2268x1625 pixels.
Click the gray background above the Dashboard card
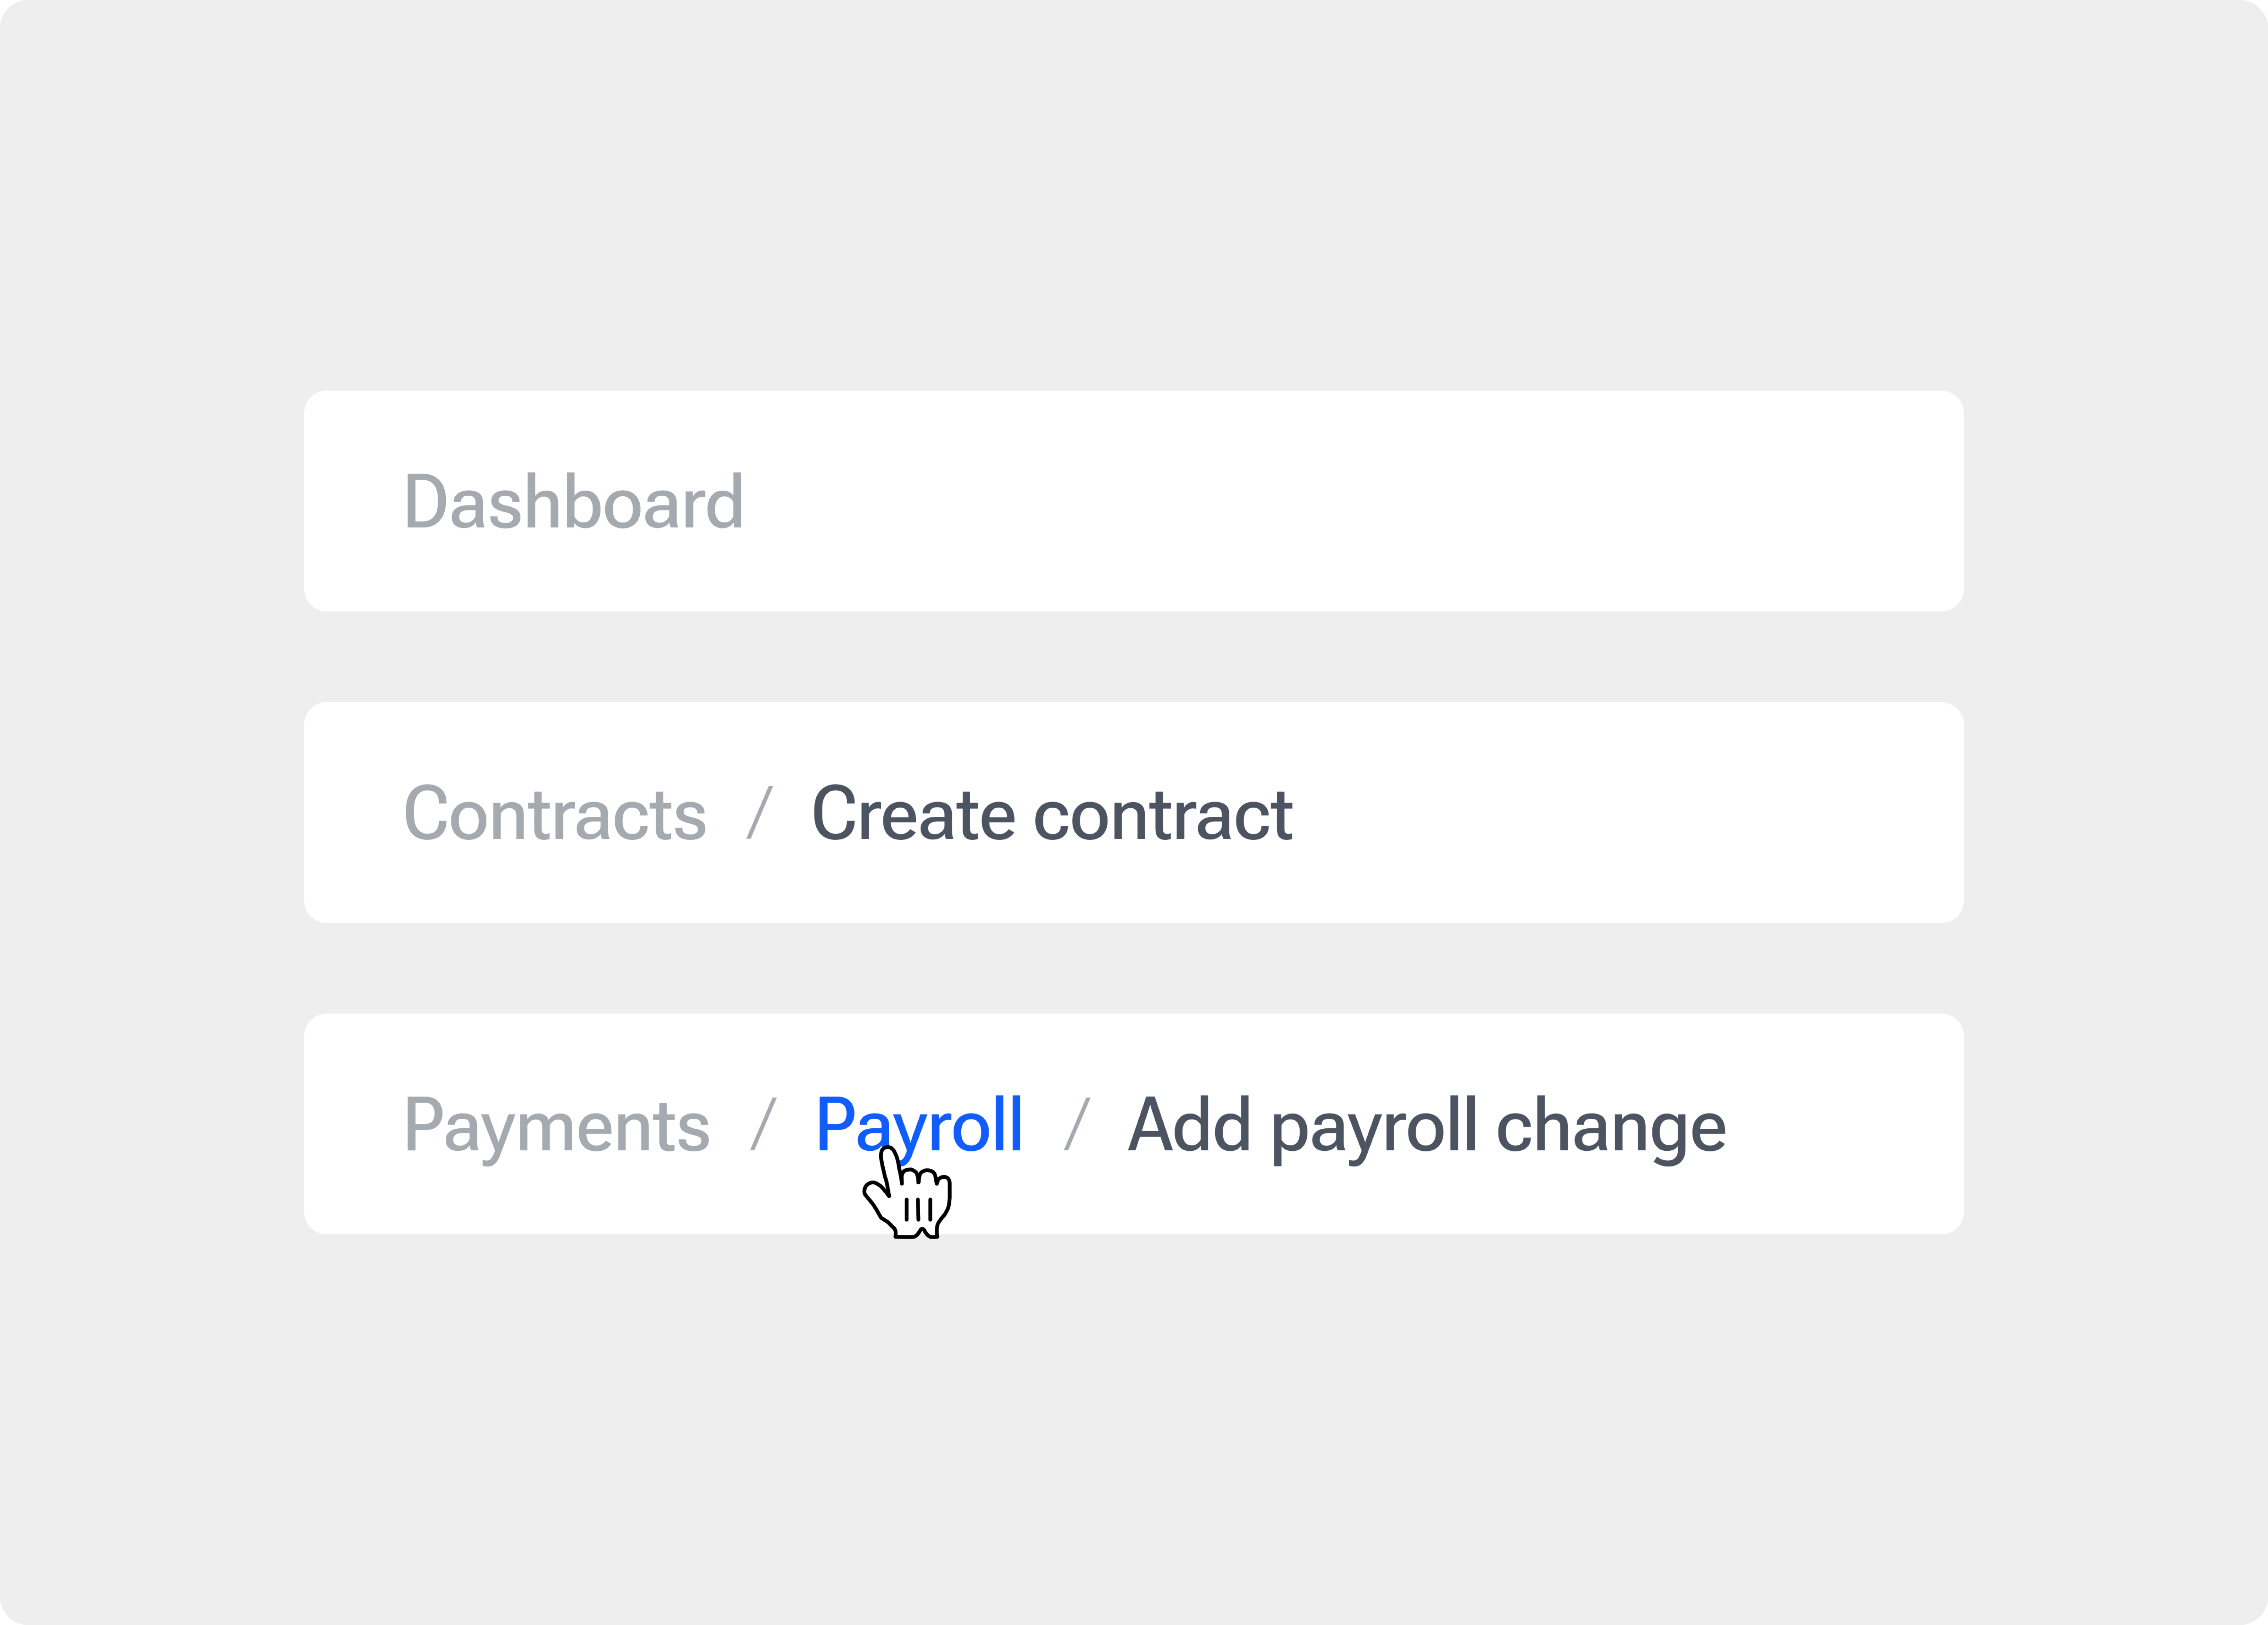[1134, 200]
